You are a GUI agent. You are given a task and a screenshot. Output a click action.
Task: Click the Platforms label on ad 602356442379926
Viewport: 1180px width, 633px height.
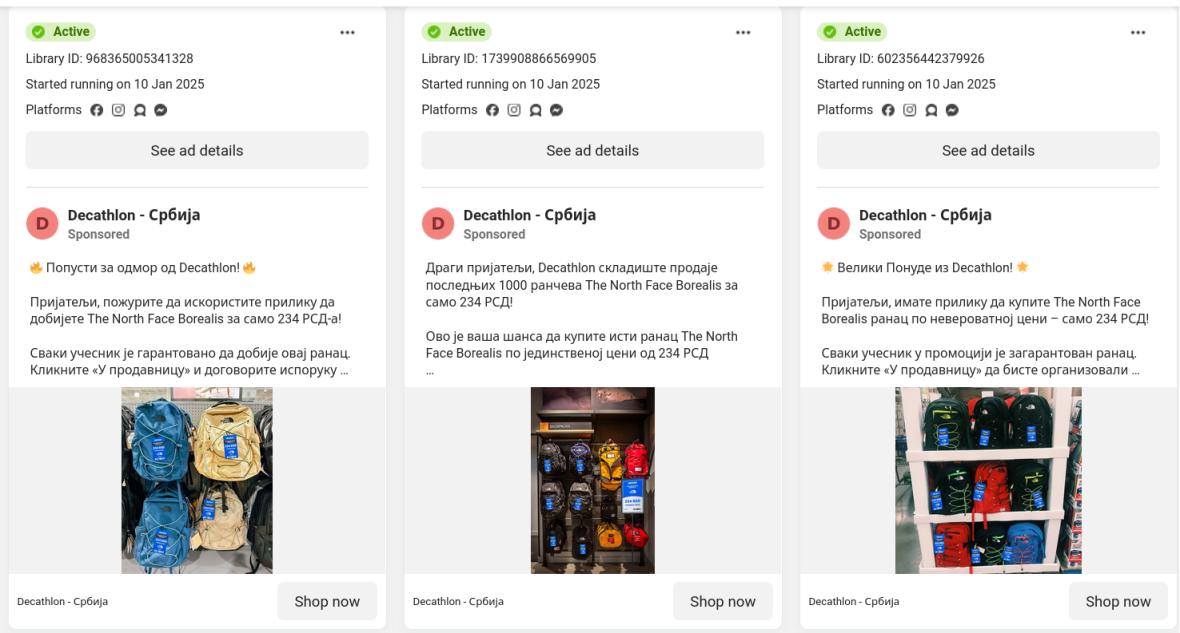845,109
